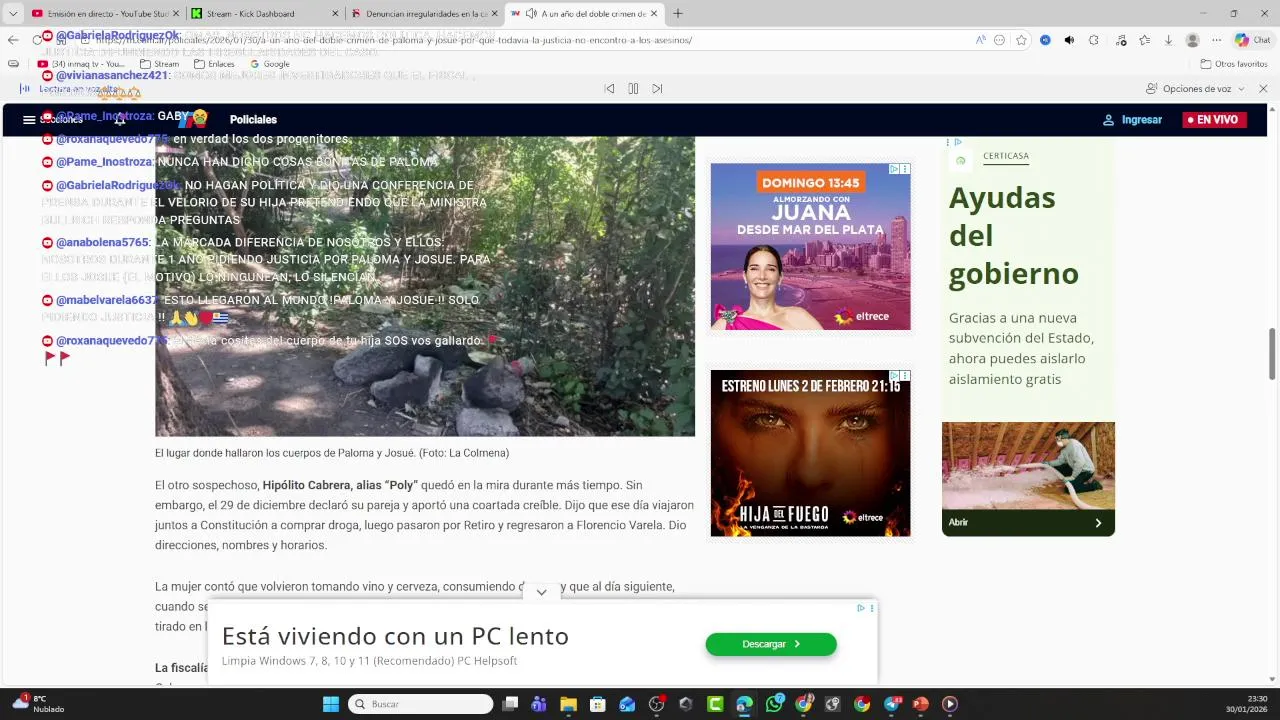Click Abrir on the Certicasa ad
Screen dimensions: 1280x720
click(1028, 522)
